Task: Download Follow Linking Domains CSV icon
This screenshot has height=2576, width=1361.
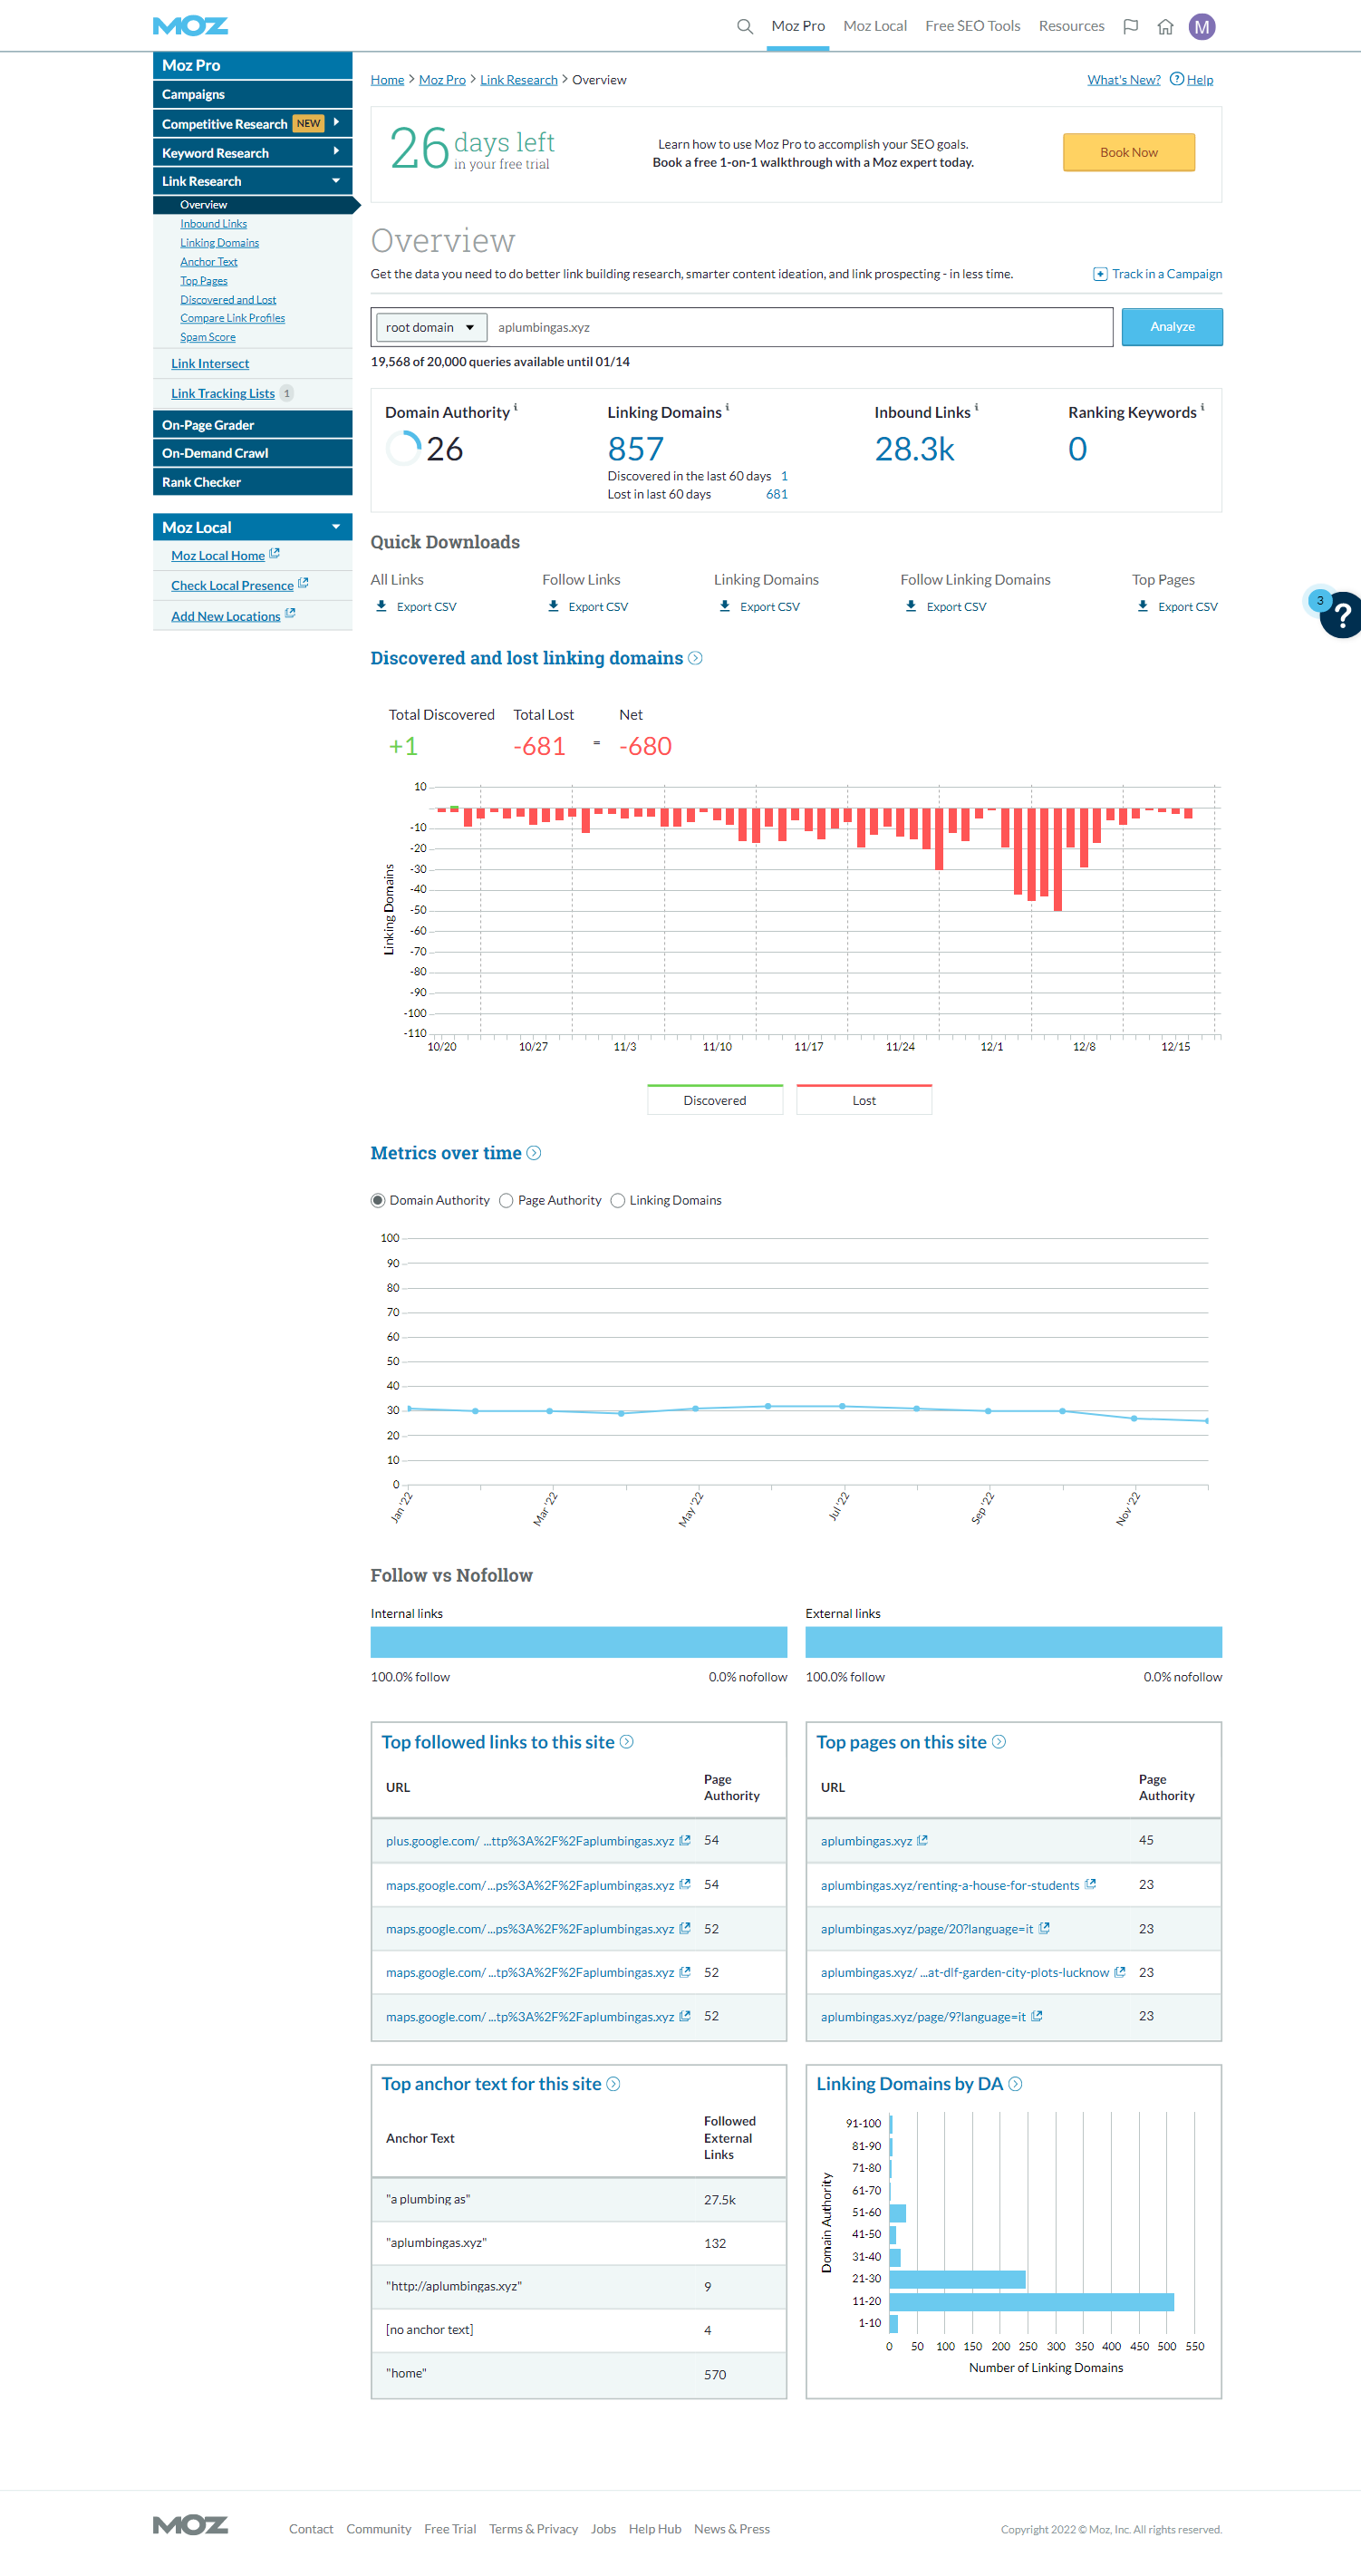Action: pos(911,606)
